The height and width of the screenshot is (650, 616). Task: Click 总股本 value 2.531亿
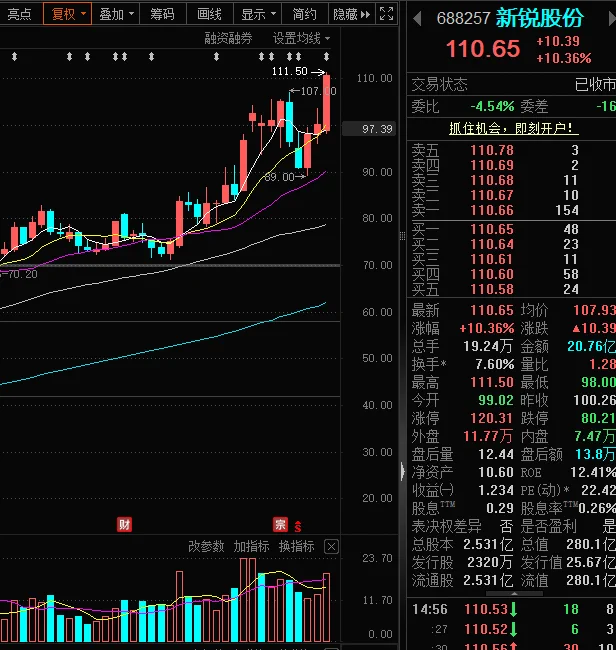(x=488, y=544)
